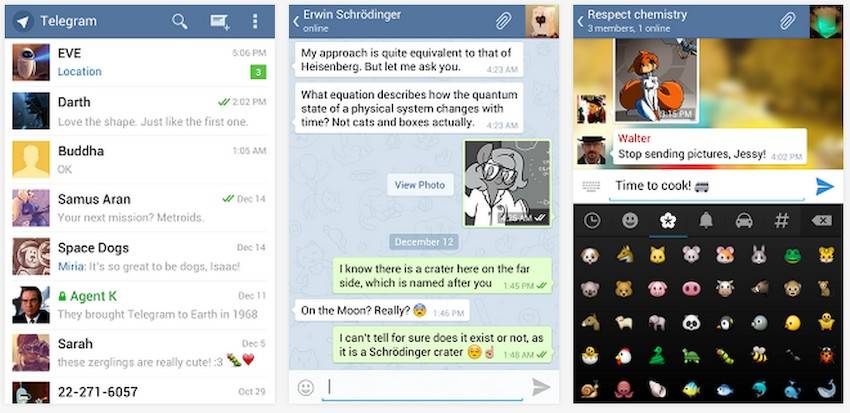Viewport: 850px width, 413px height.
Task: Go back from Respect chemistry group
Action: tap(580, 22)
